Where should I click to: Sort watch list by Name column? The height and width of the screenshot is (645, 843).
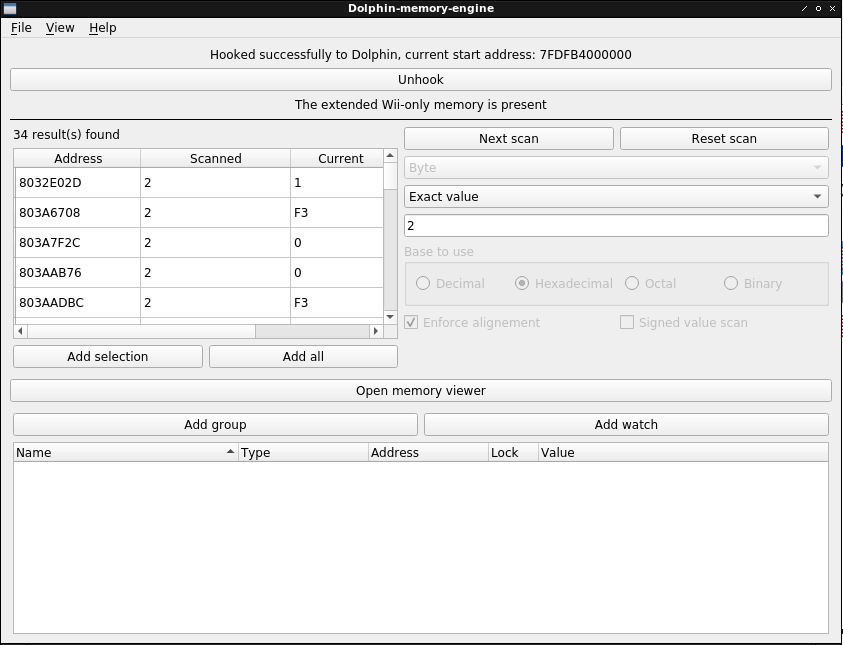coord(126,453)
